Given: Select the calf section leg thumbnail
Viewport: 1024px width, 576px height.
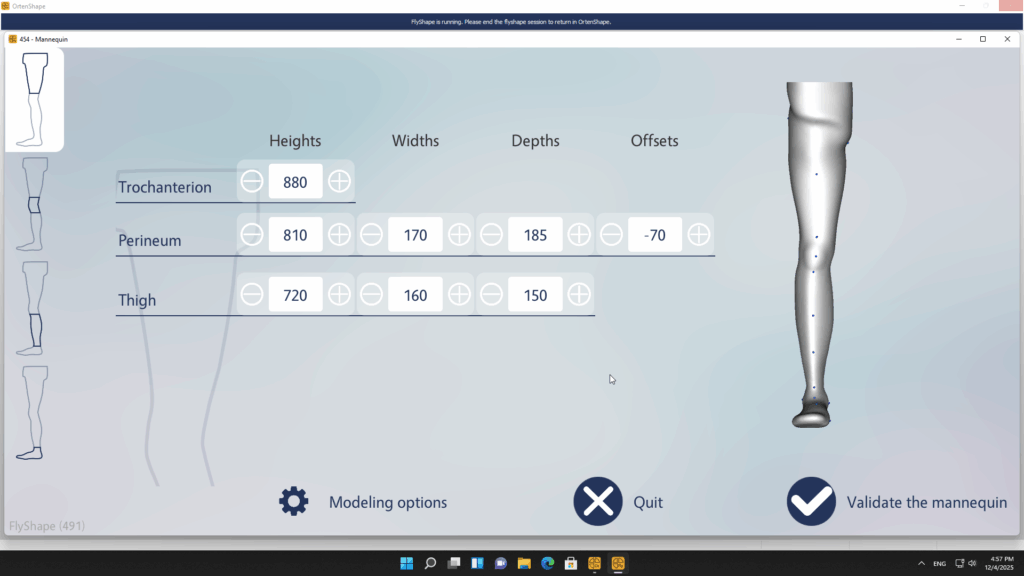Looking at the screenshot, I should pyautogui.click(x=34, y=308).
